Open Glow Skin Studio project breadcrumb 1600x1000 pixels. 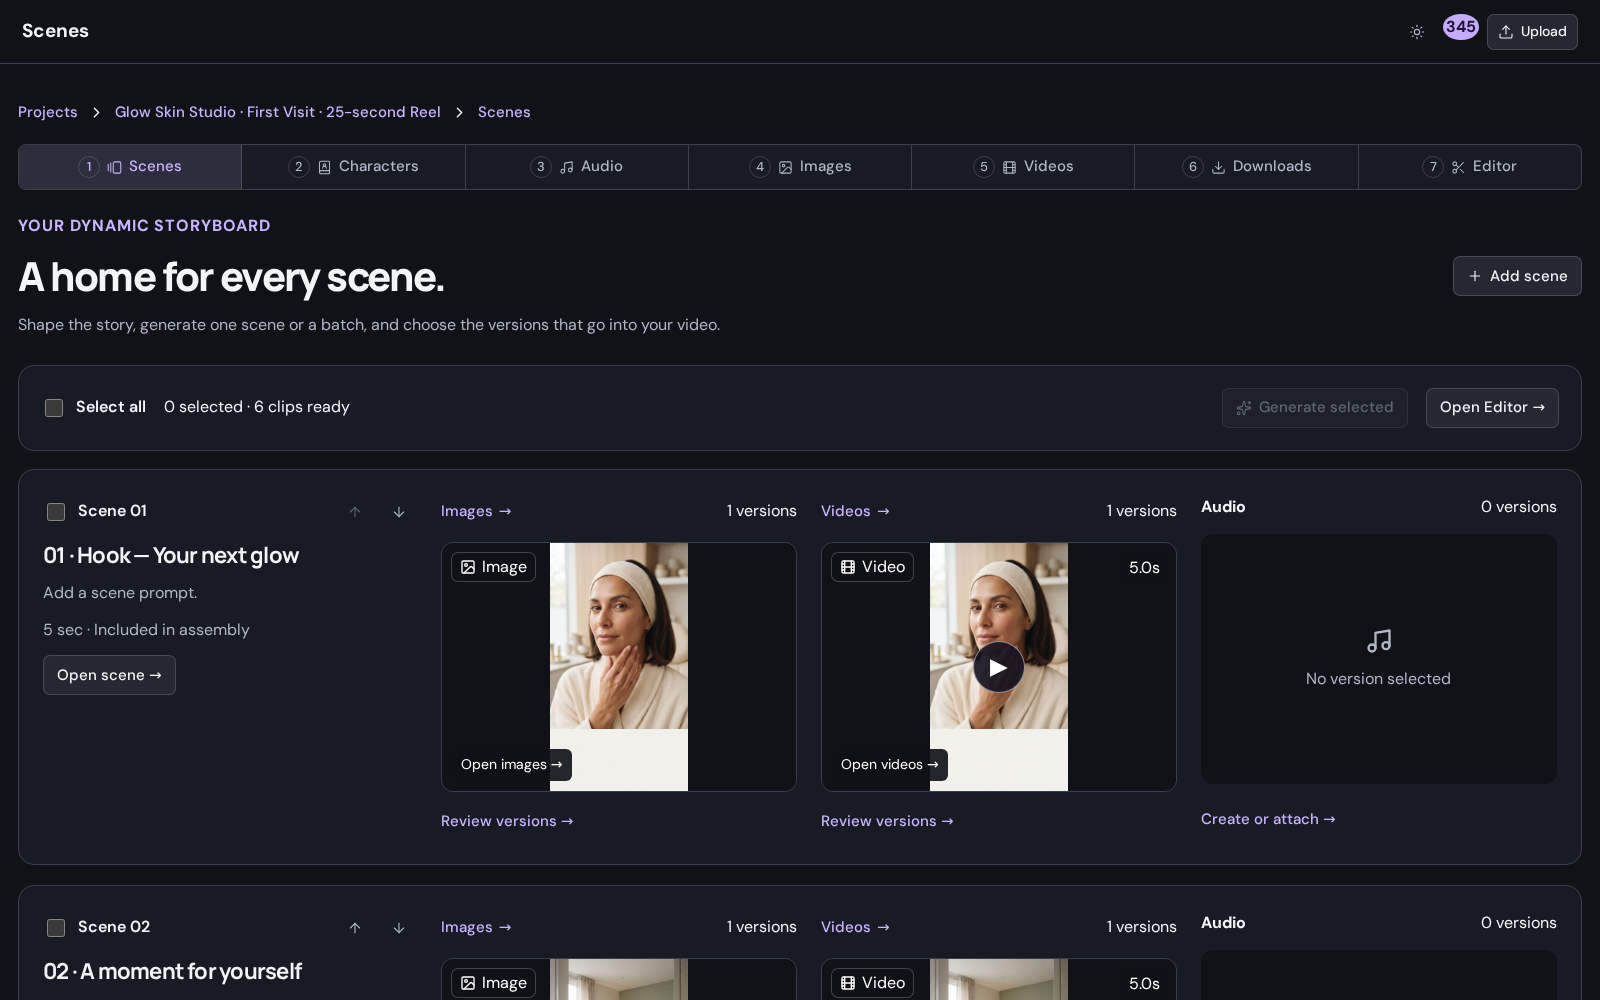278,112
